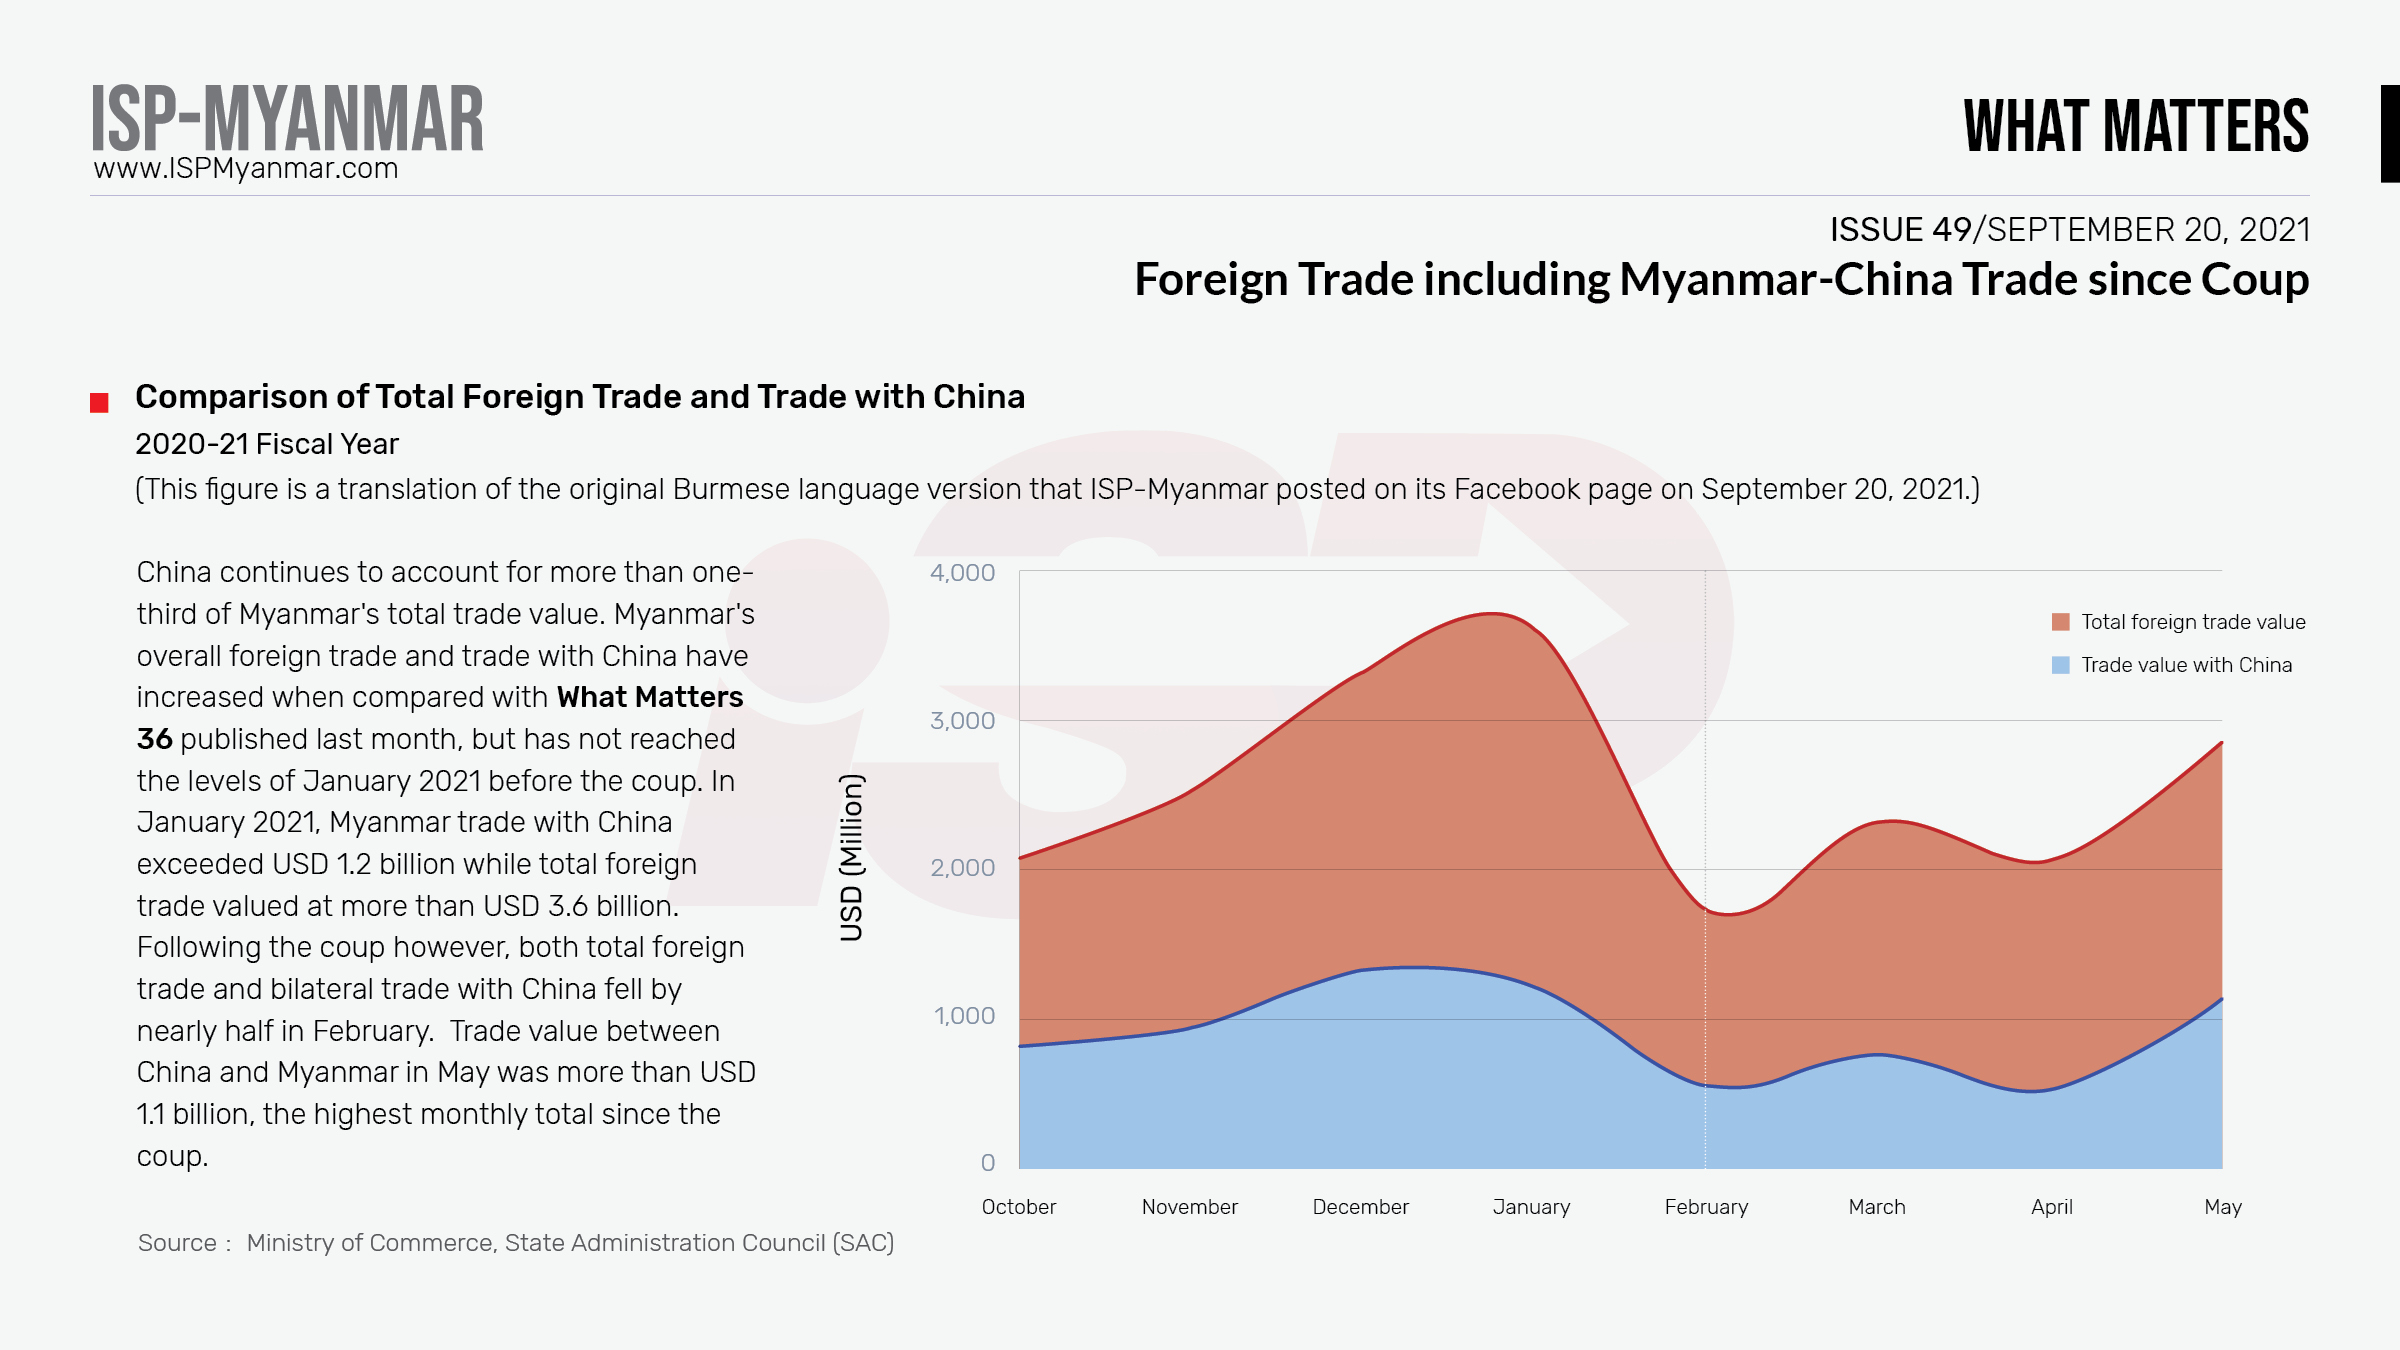
Task: Click the May label on the x-axis
Action: click(x=2222, y=1207)
